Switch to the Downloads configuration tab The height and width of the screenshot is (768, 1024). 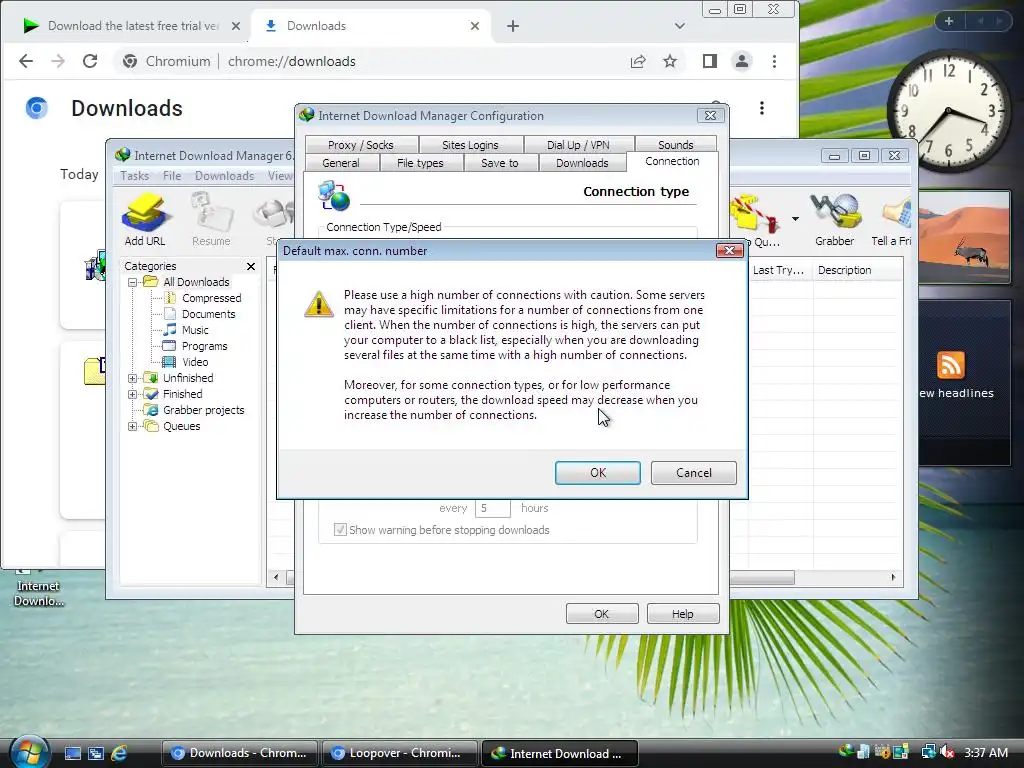[582, 163]
